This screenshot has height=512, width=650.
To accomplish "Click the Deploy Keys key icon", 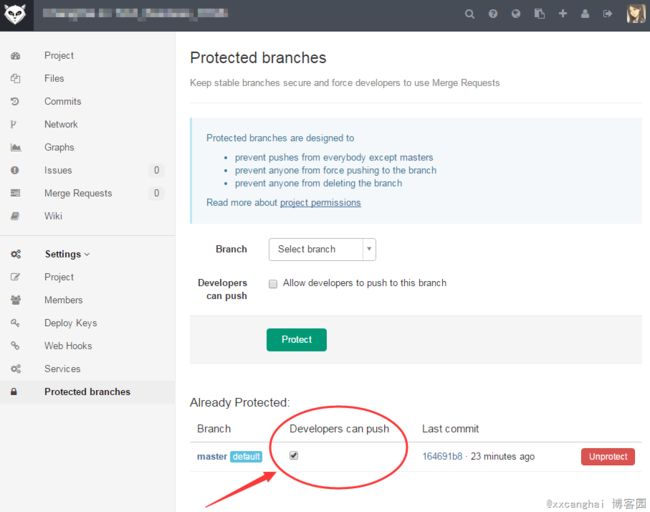I will click(x=15, y=323).
